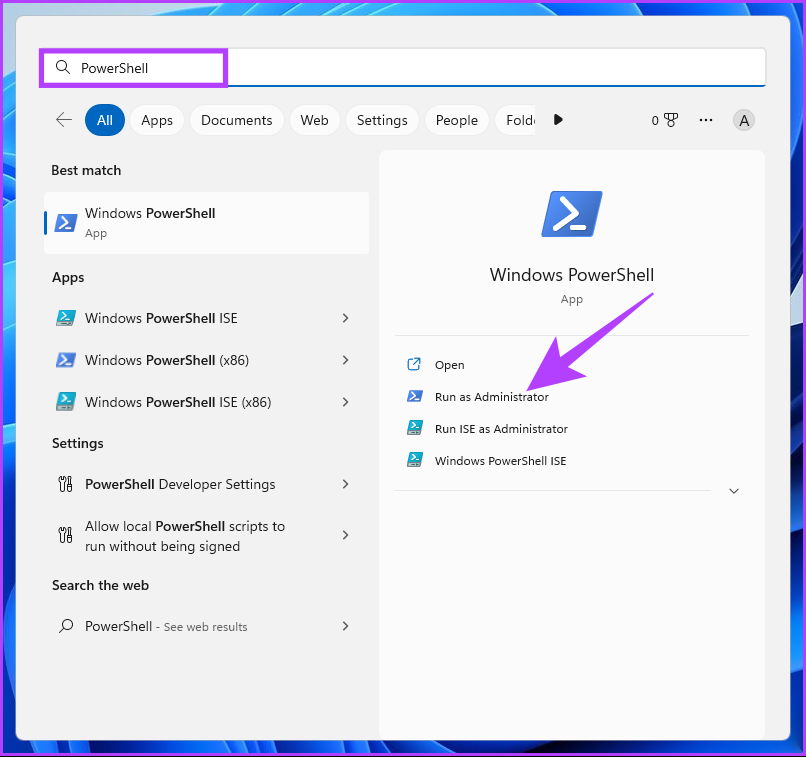Click the account avatar labeled A

(743, 121)
